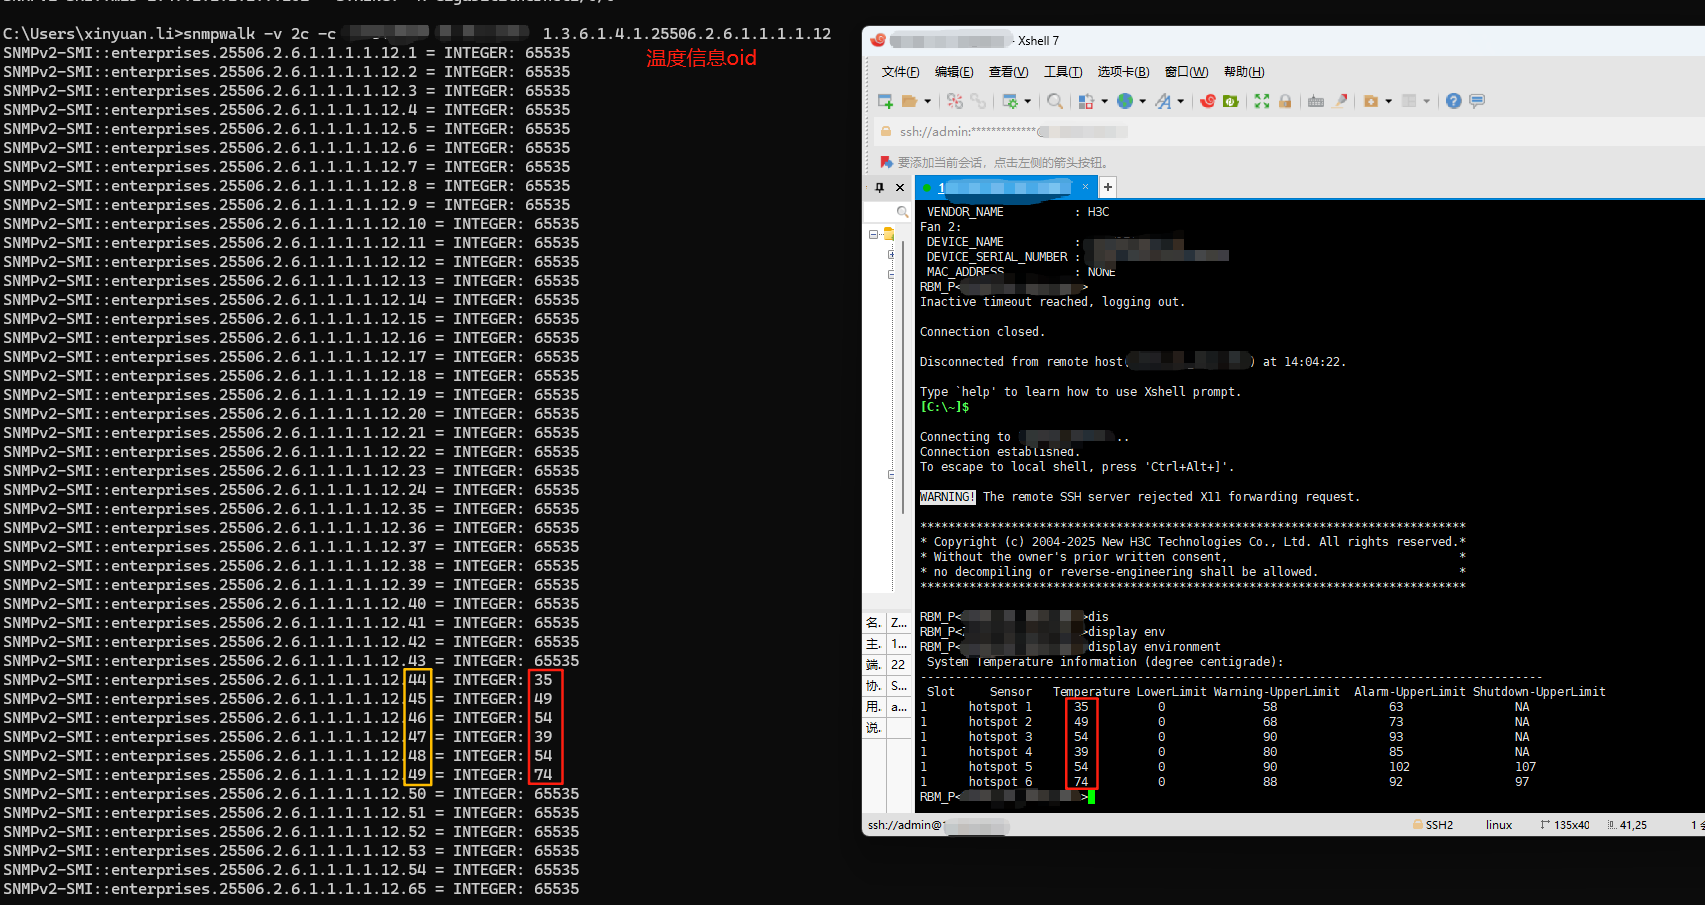Add a new tab with plus button
The height and width of the screenshot is (905, 1705).
(1108, 187)
